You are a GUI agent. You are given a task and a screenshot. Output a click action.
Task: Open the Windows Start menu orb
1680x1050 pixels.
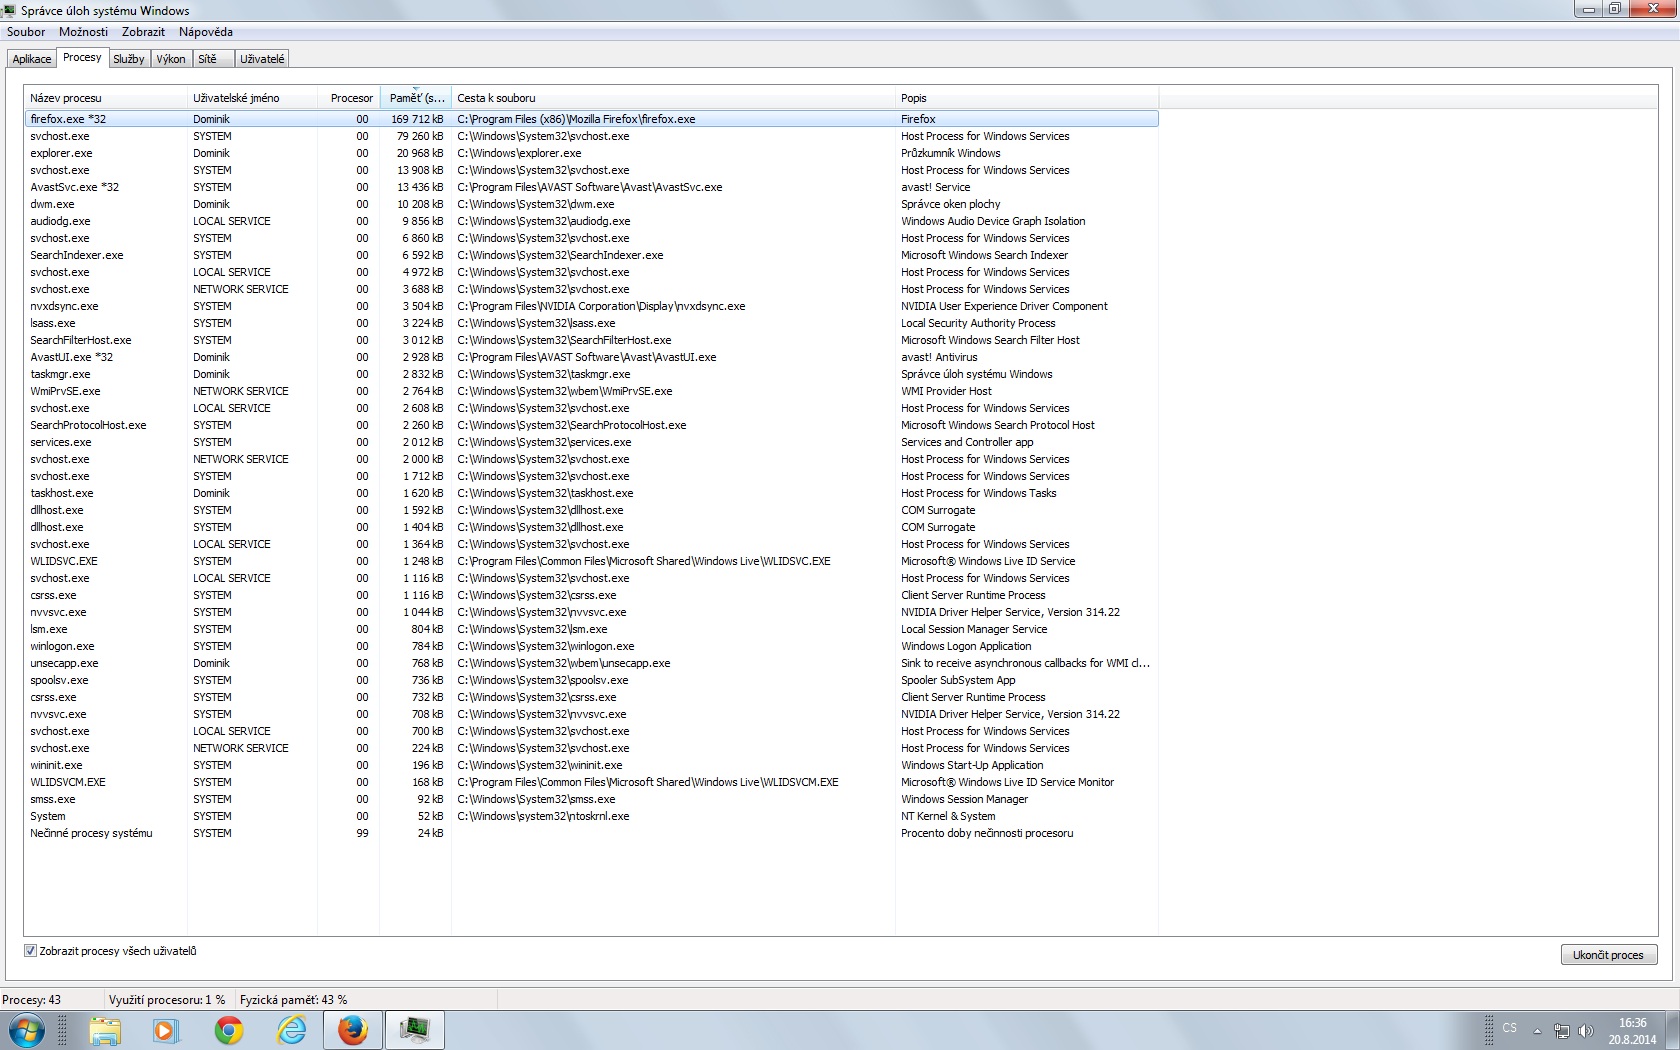point(27,1030)
